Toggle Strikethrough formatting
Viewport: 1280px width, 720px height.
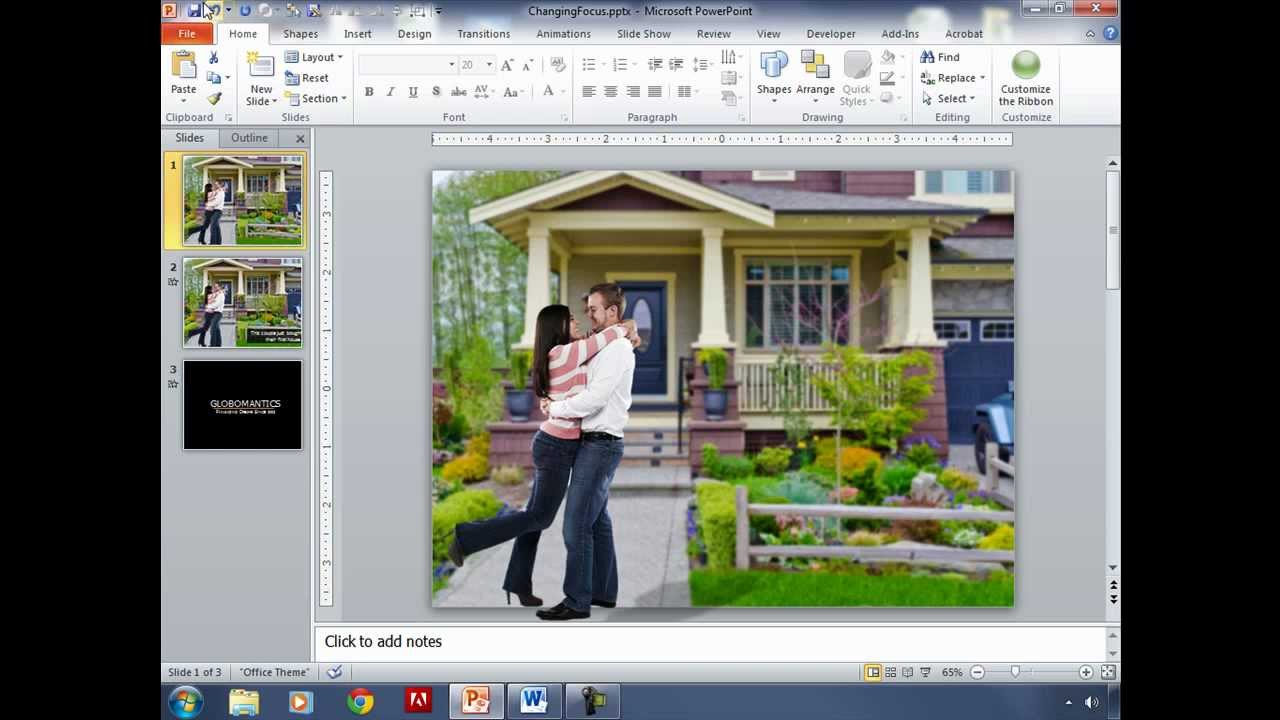pos(459,92)
